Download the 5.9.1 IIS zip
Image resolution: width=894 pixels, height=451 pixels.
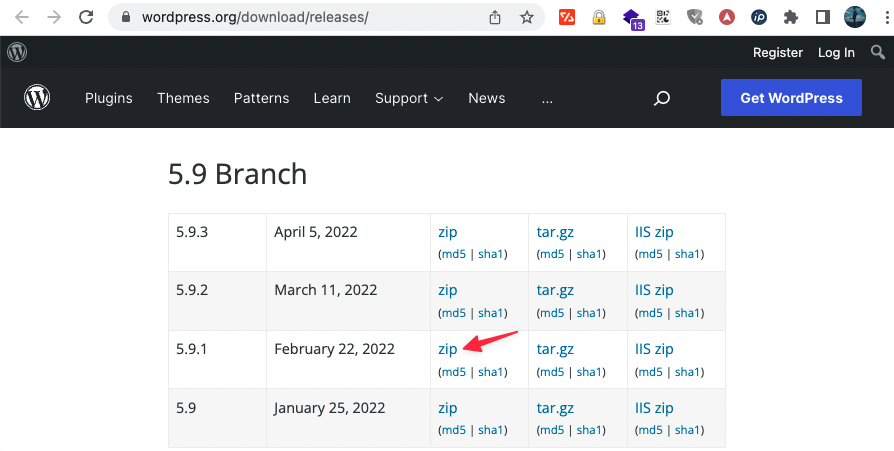pyautogui.click(x=654, y=350)
